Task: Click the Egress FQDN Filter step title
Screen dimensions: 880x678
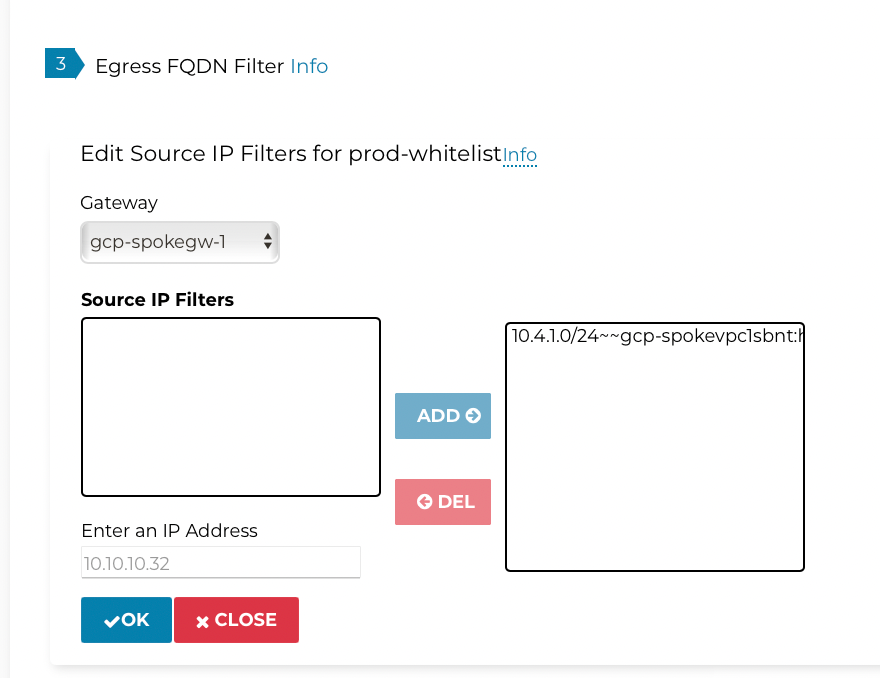Action: [x=189, y=66]
